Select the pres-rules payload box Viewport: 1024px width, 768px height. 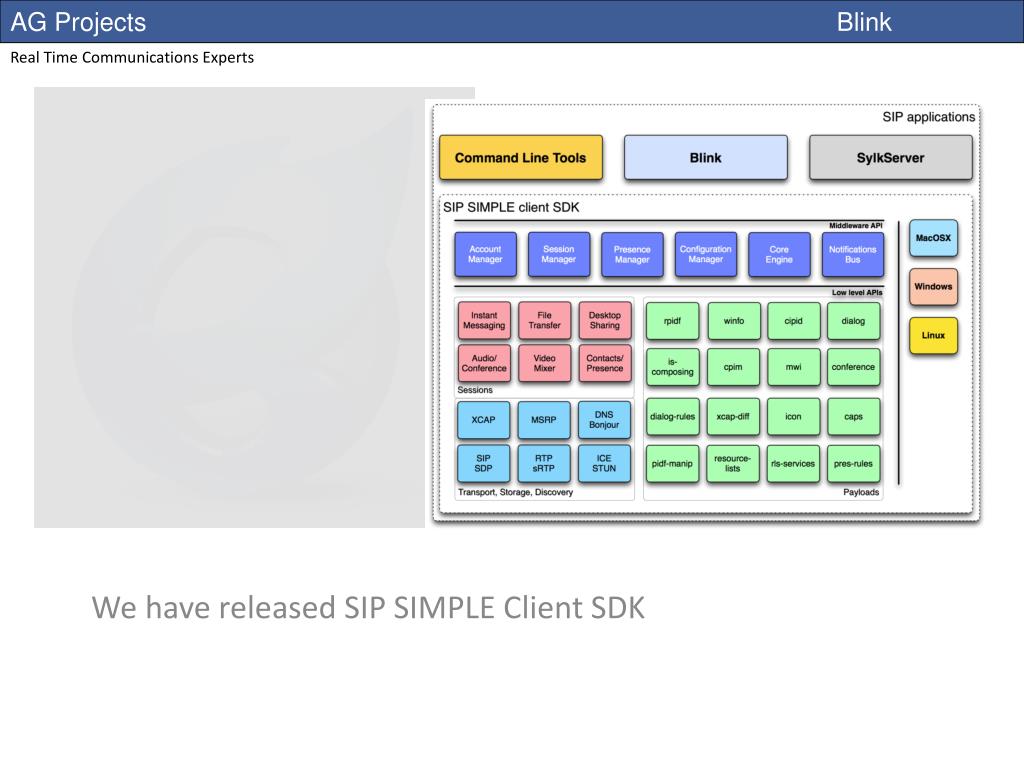[853, 463]
